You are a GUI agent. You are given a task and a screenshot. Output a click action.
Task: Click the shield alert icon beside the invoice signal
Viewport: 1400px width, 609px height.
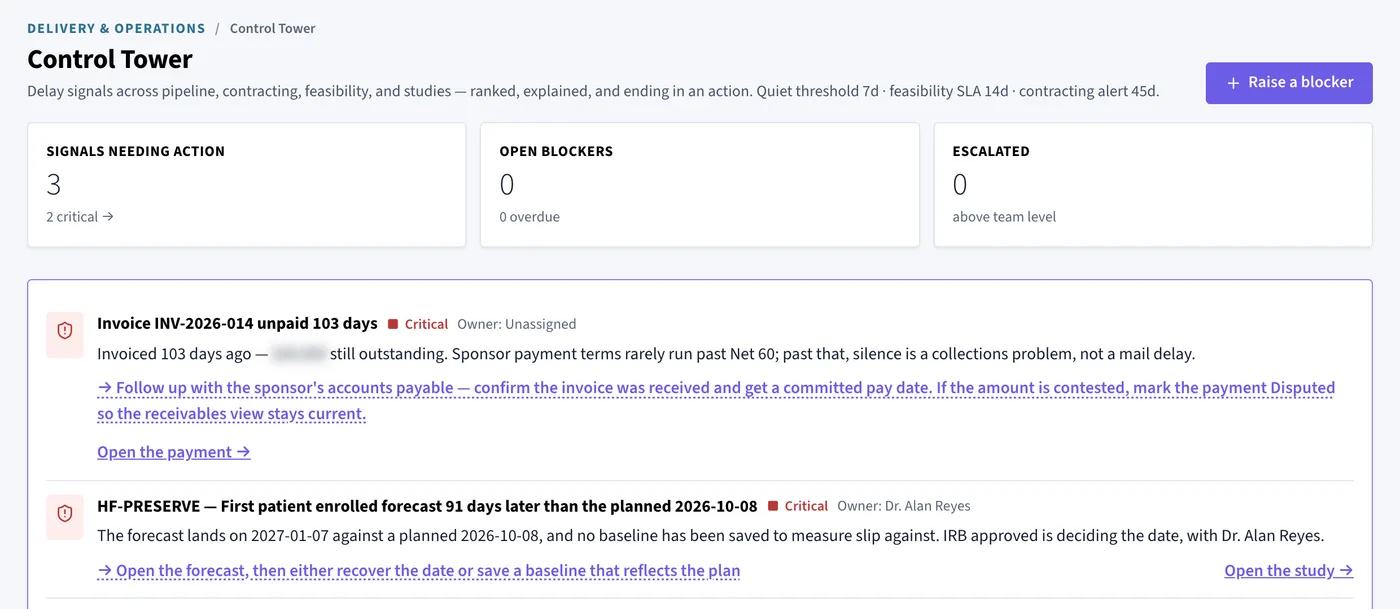click(x=65, y=331)
